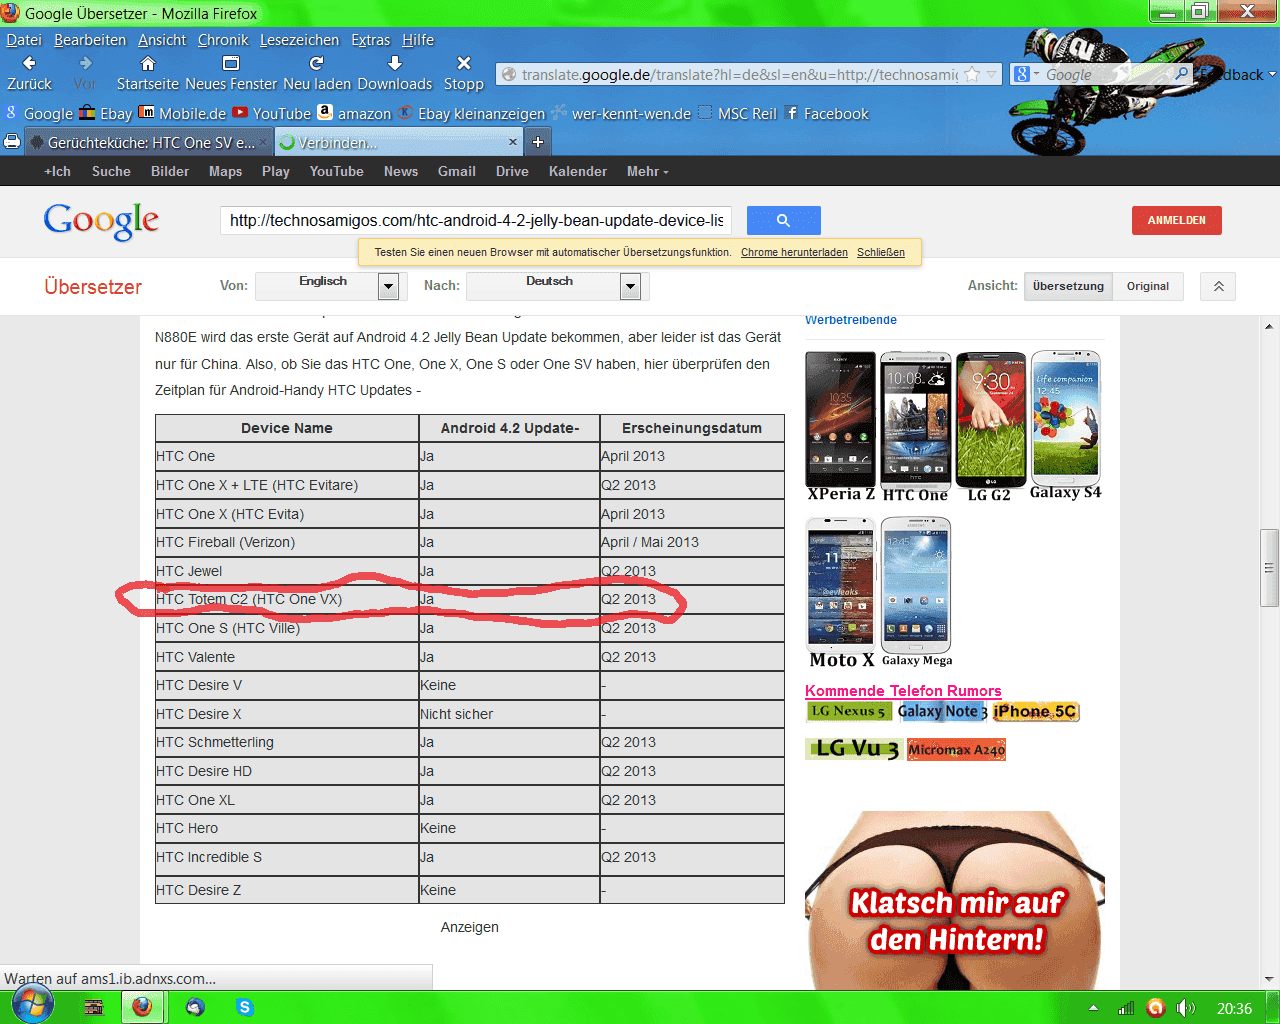Open the Bearbeiten menu
The width and height of the screenshot is (1280, 1024).
click(x=90, y=40)
